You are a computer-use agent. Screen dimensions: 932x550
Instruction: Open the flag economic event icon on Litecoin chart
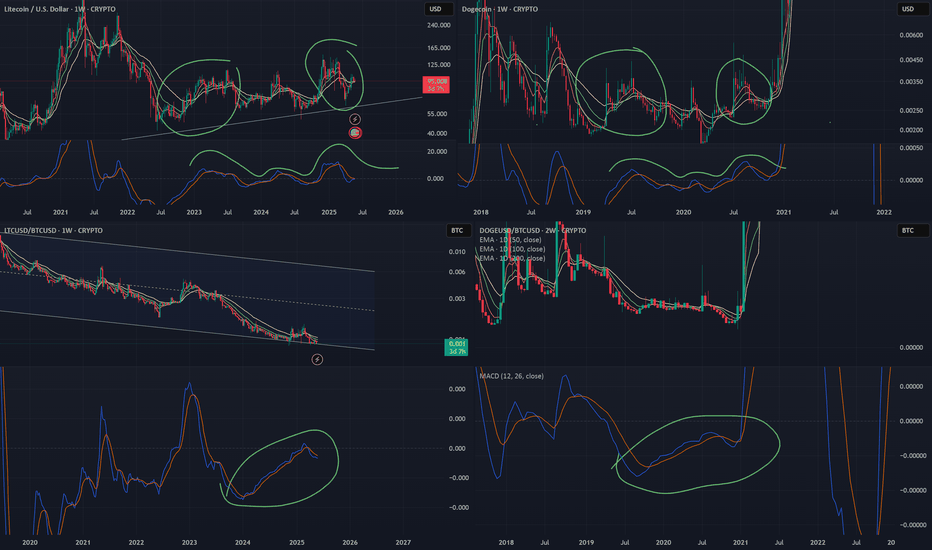coord(355,133)
